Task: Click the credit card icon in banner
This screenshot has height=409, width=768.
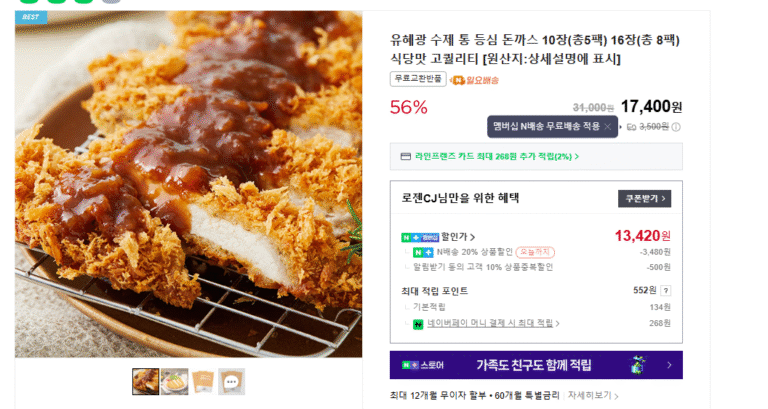Action: [405, 157]
